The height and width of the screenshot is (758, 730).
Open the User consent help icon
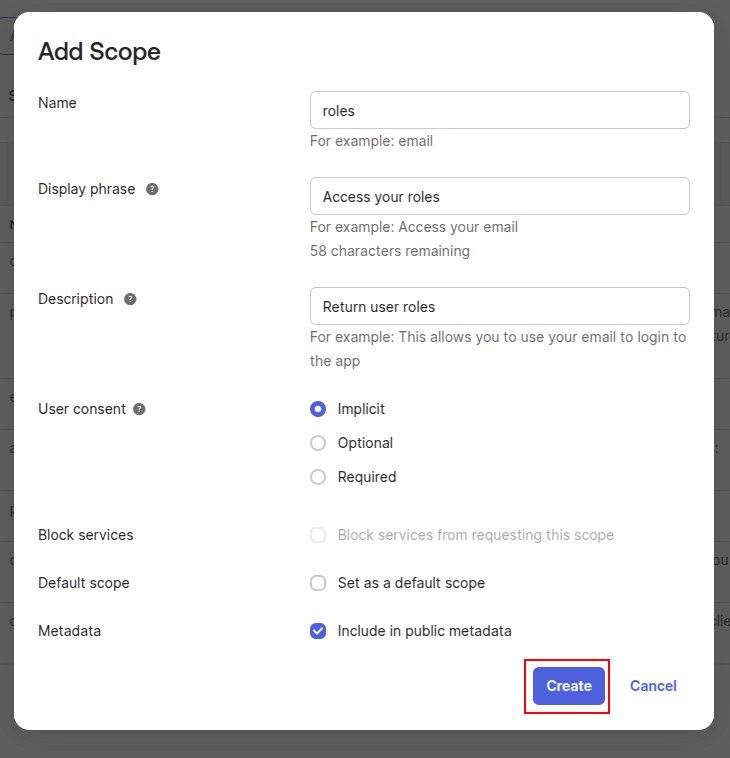(x=139, y=409)
